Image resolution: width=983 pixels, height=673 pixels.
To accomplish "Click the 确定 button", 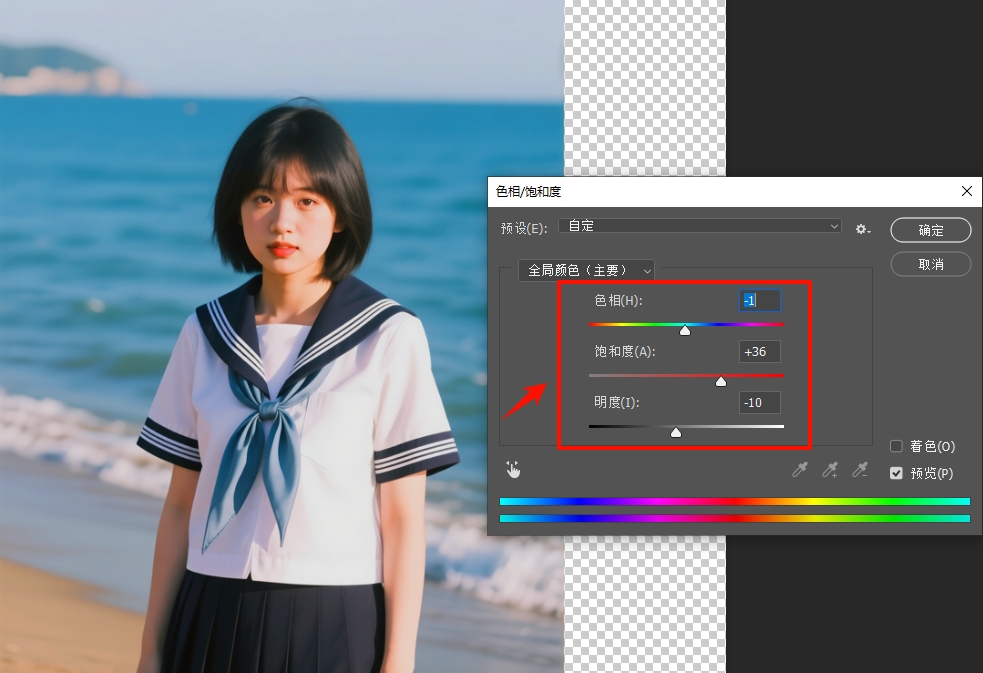I will click(x=931, y=230).
